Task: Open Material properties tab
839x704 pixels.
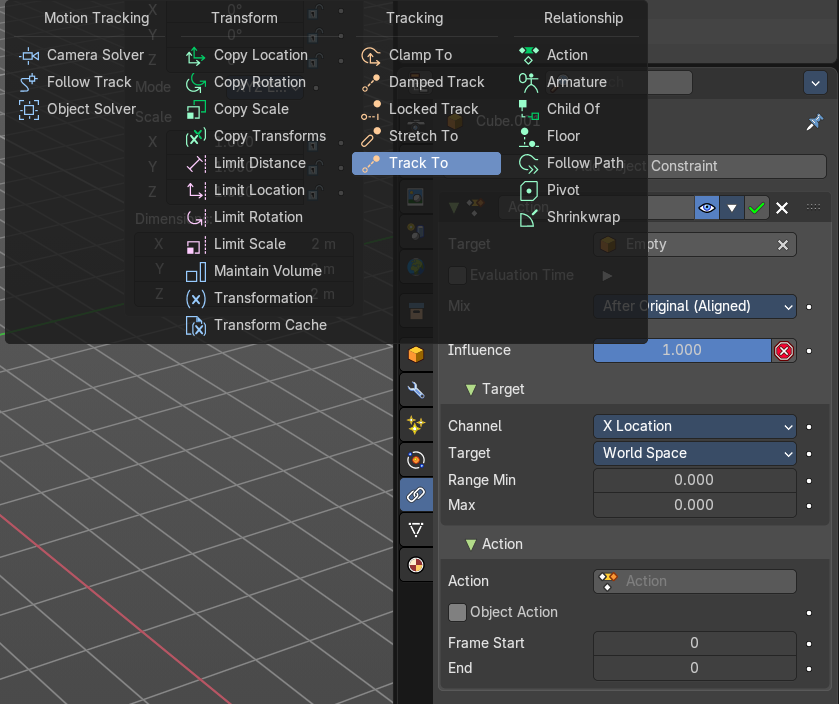Action: coord(416,565)
